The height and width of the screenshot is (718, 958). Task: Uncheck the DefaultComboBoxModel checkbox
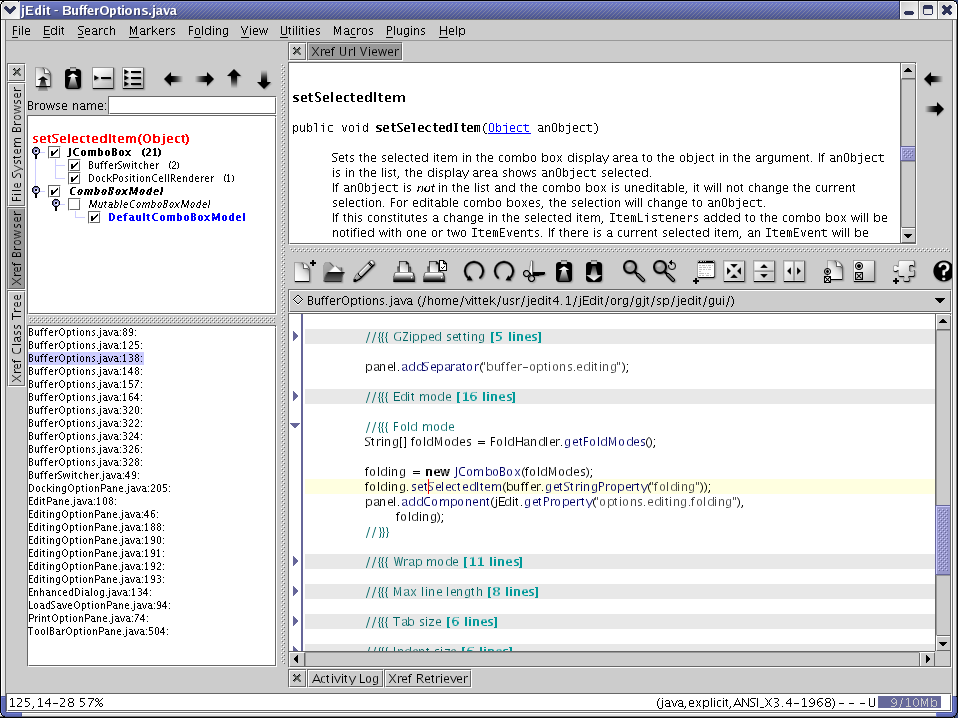pos(94,218)
